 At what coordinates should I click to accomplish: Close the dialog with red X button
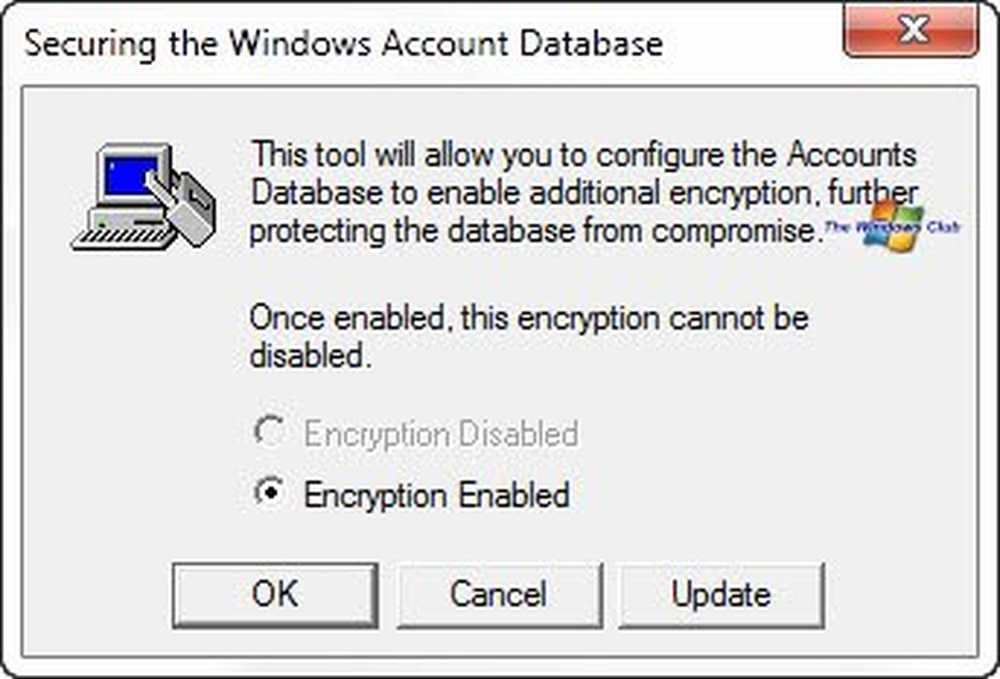tap(911, 29)
